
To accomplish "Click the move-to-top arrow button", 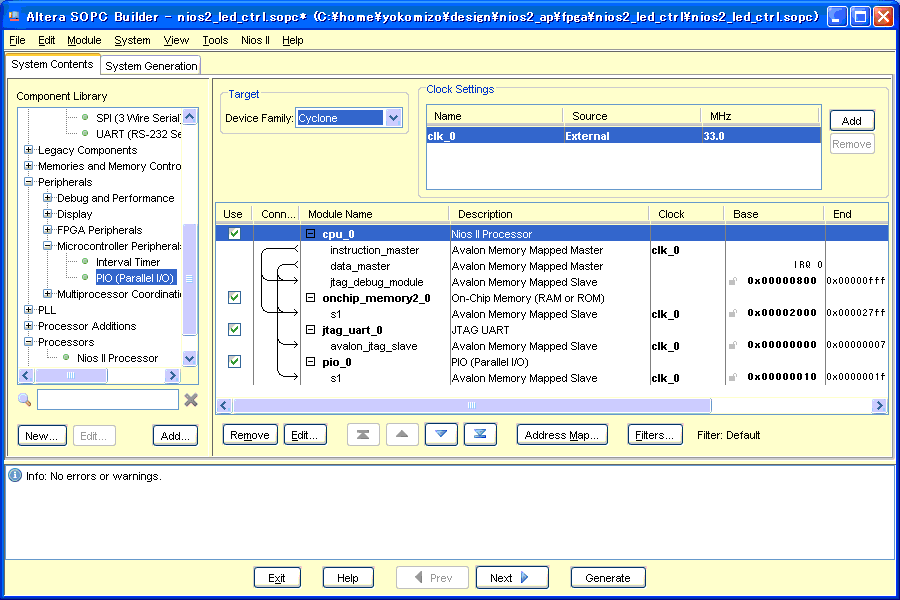I will 363,435.
